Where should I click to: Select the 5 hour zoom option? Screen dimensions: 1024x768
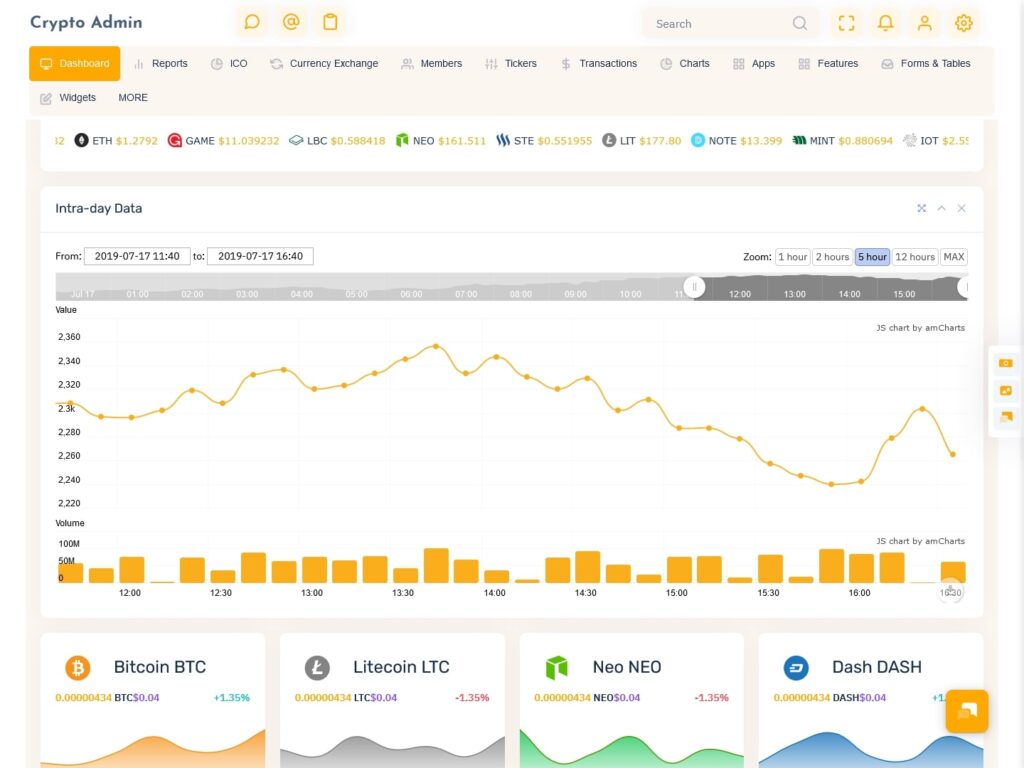tap(872, 257)
